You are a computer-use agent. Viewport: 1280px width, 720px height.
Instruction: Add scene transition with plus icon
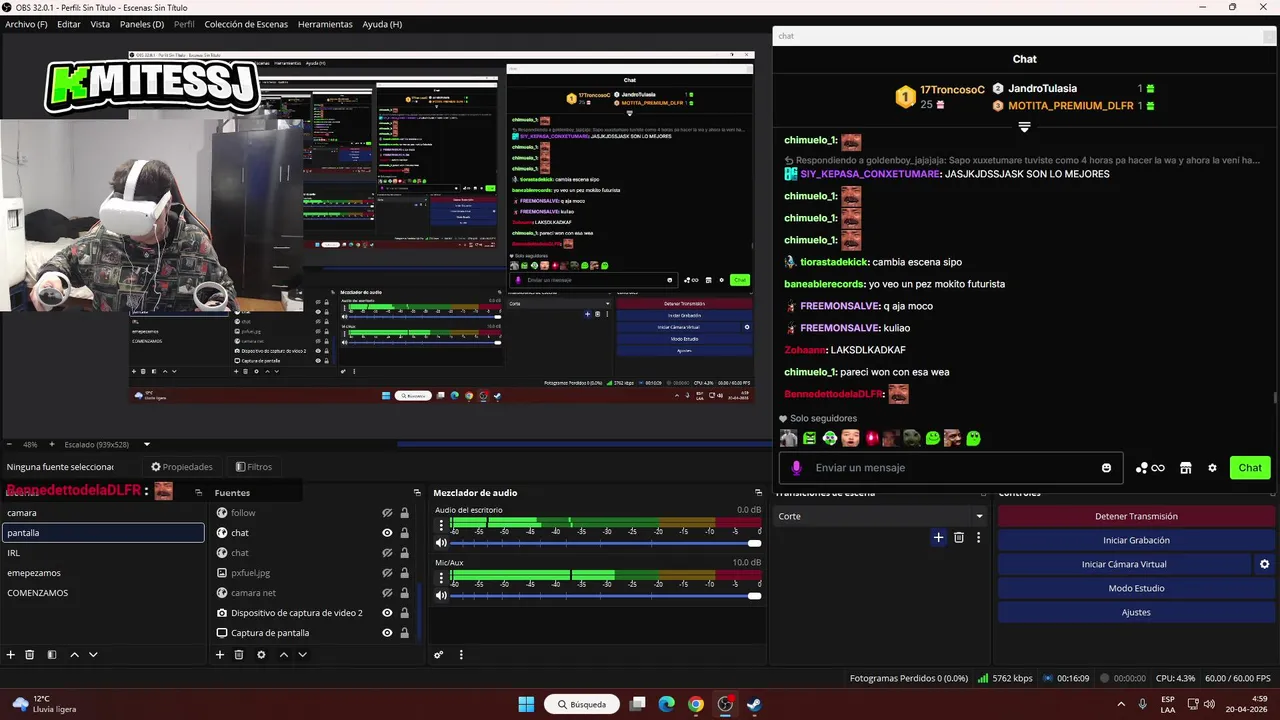pos(938,538)
